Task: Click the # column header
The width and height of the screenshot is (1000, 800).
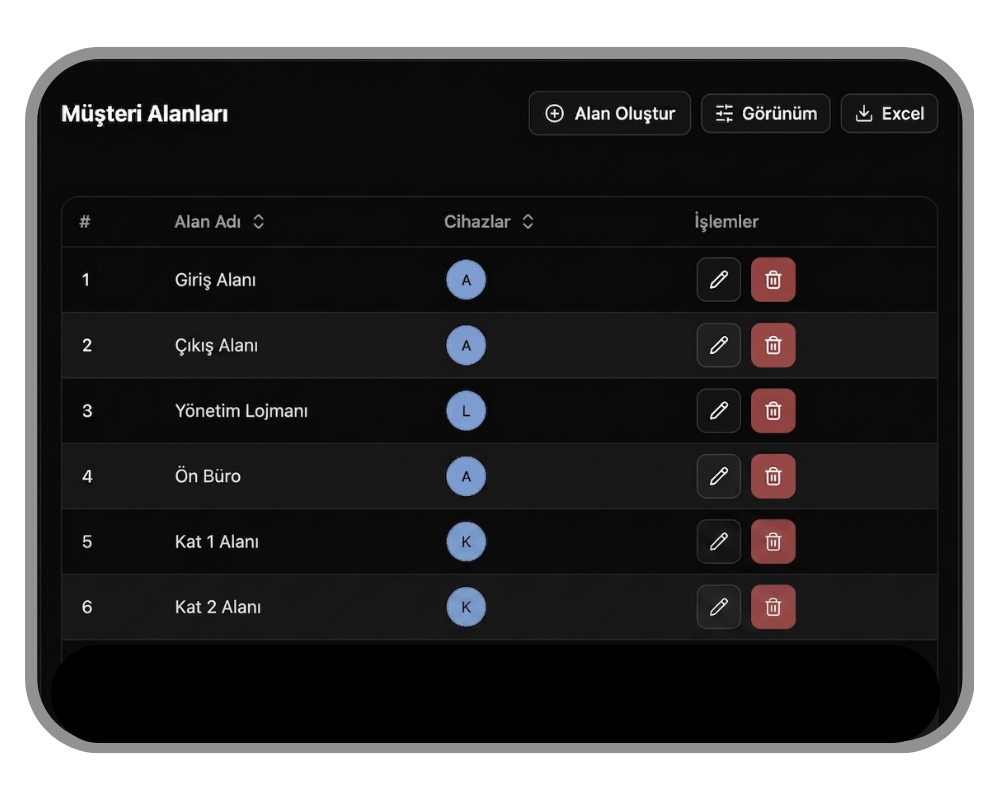Action: click(85, 221)
